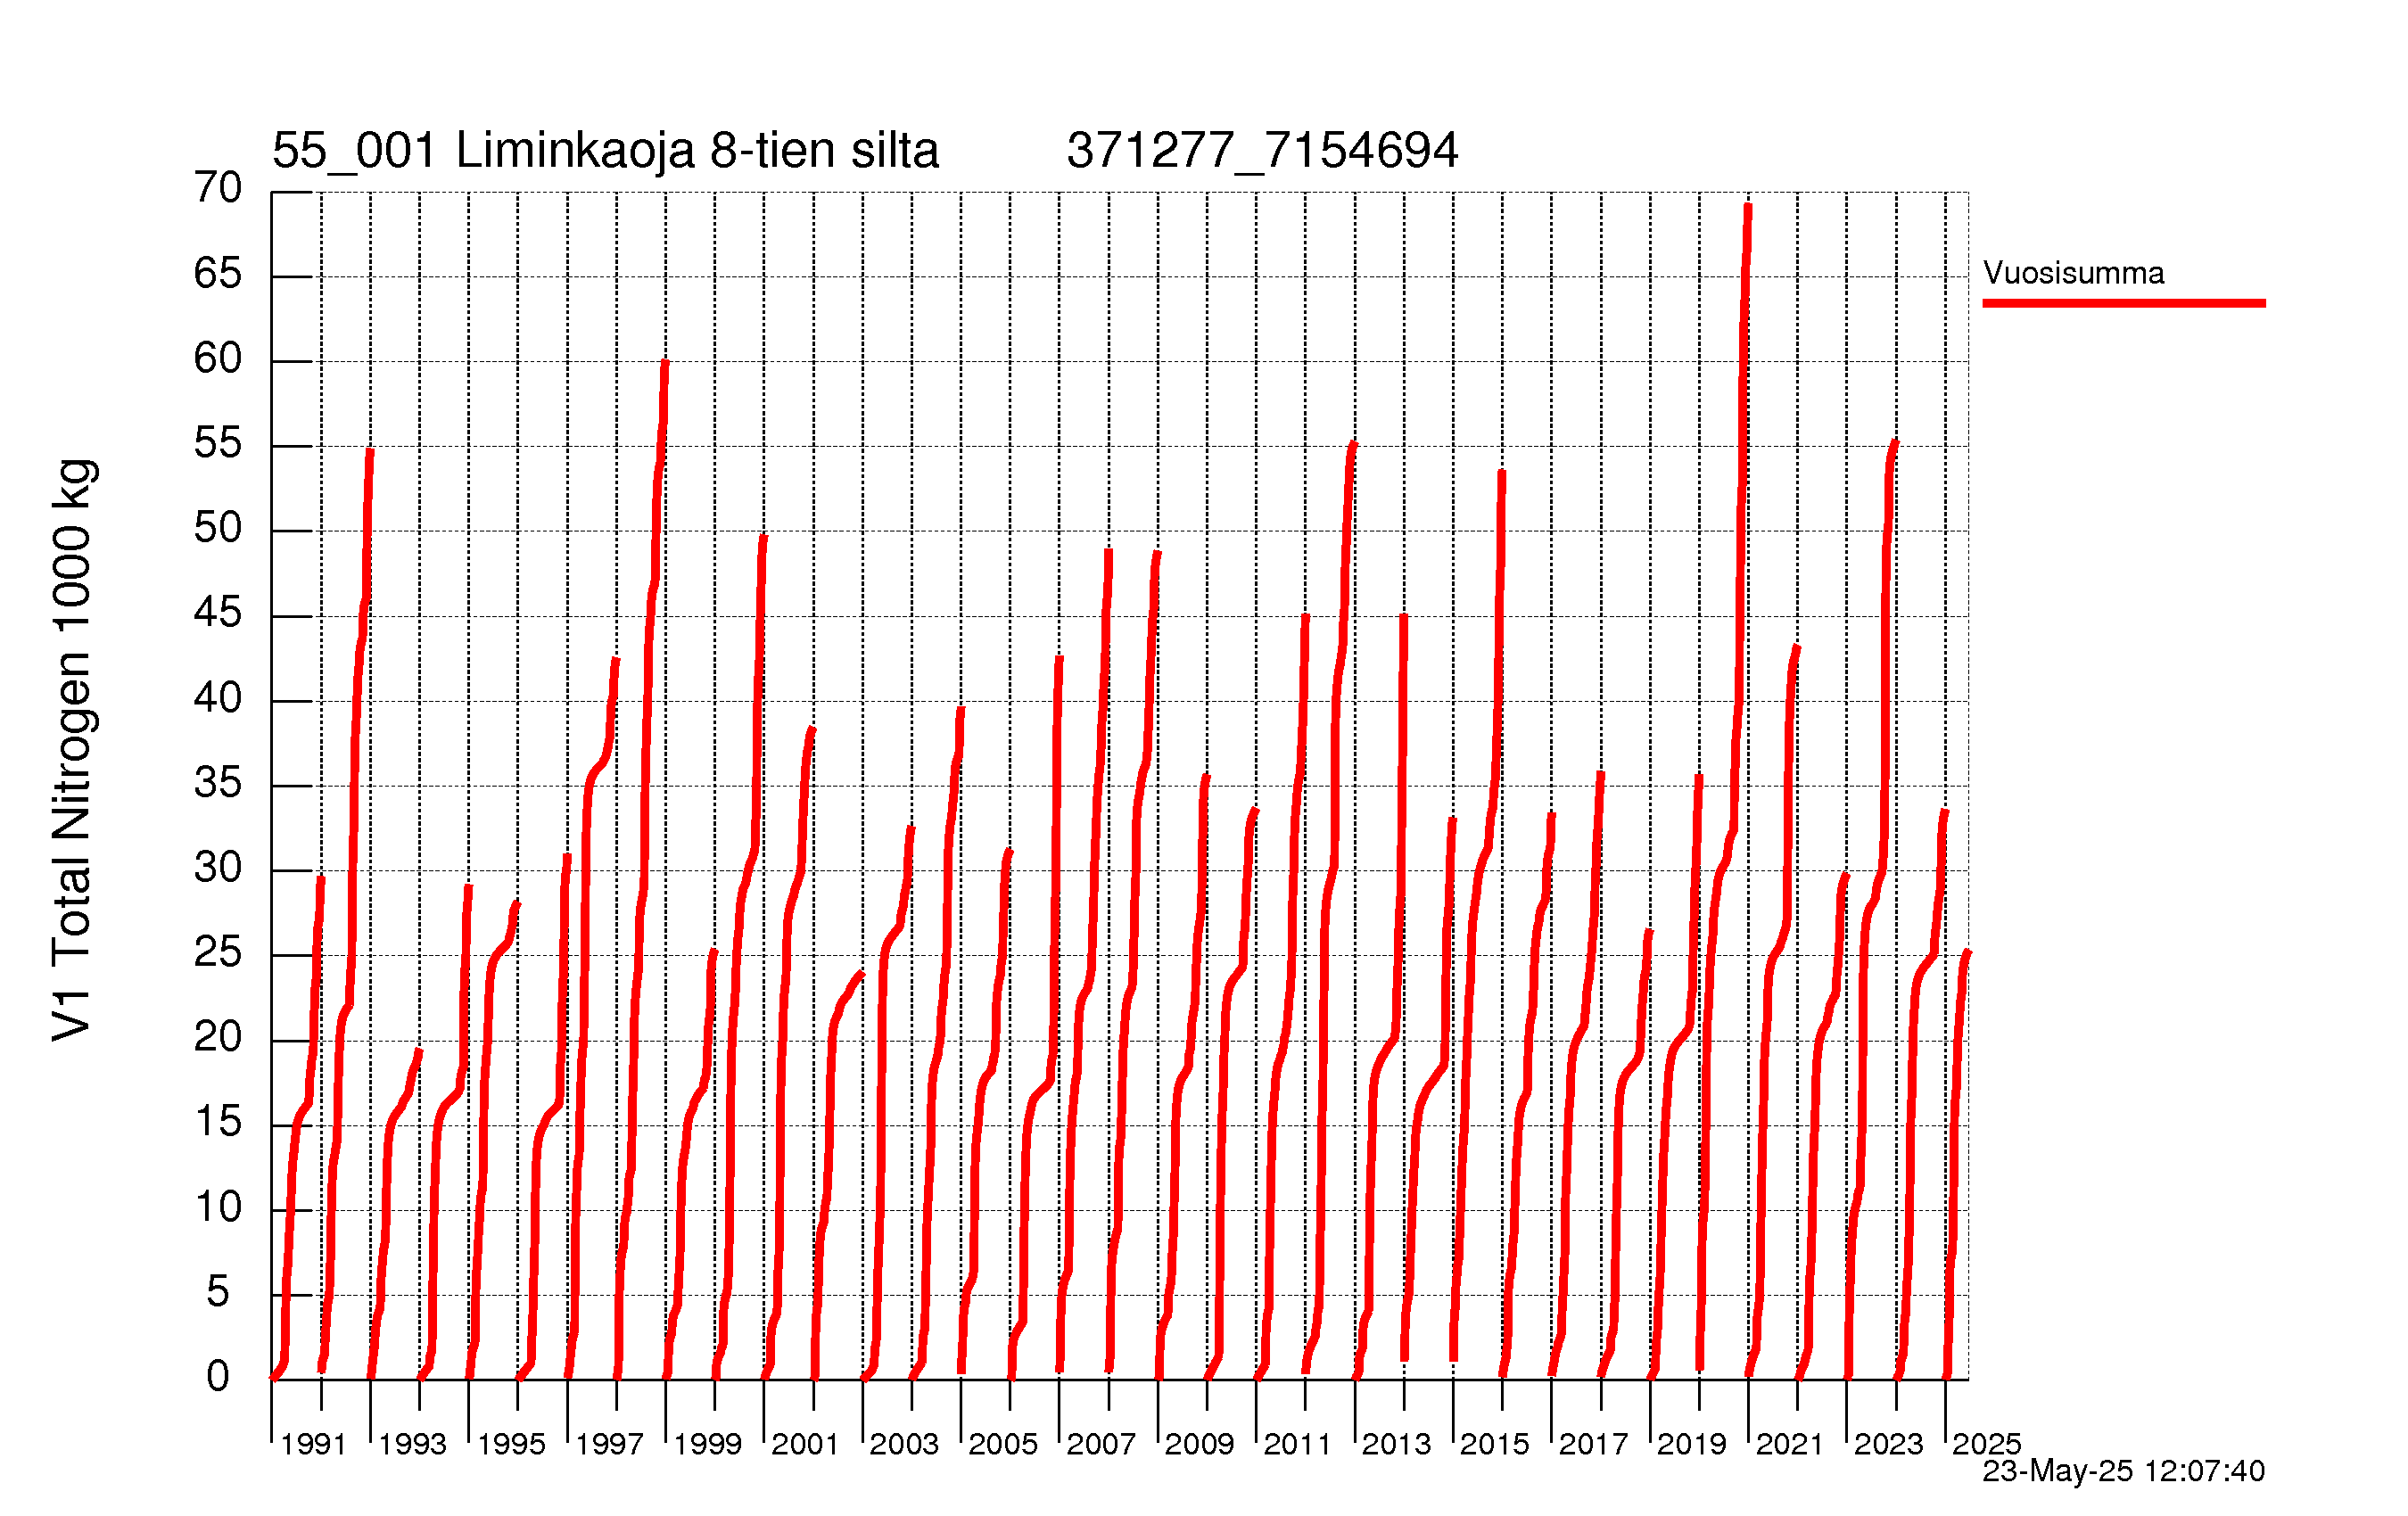Viewport: 2408px width, 1516px height.
Task: Click the x-axis year label 2011
Action: (1297, 1444)
